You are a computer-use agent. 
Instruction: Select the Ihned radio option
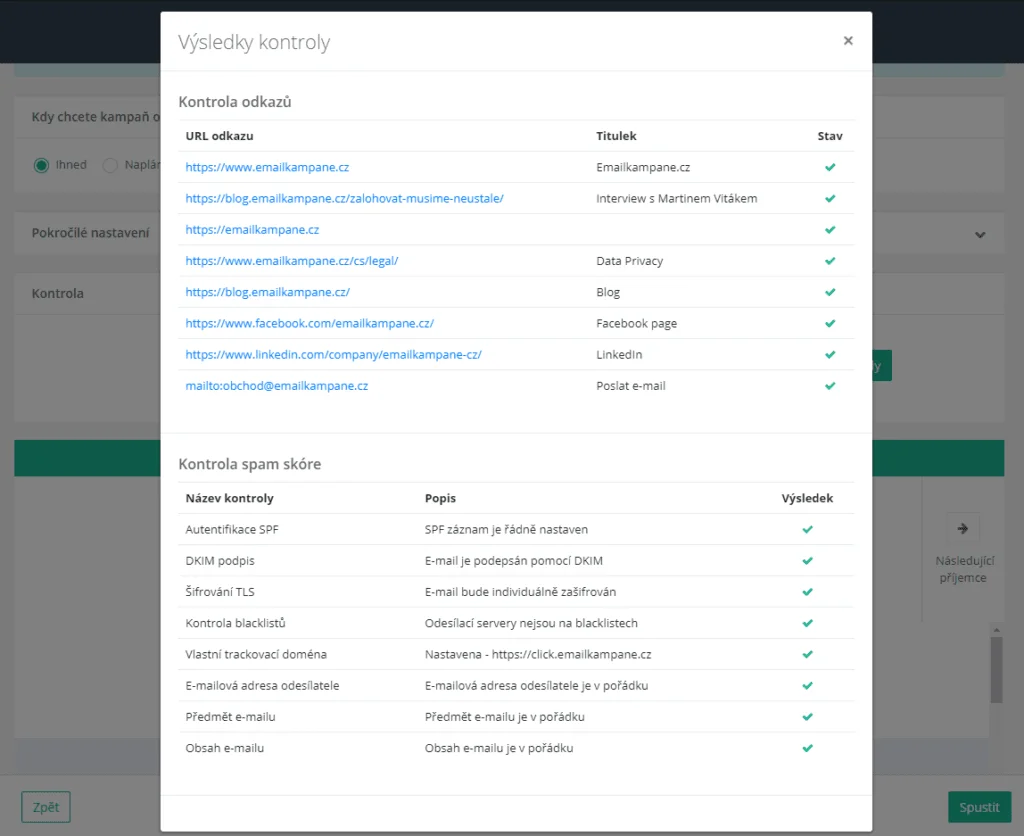41,165
